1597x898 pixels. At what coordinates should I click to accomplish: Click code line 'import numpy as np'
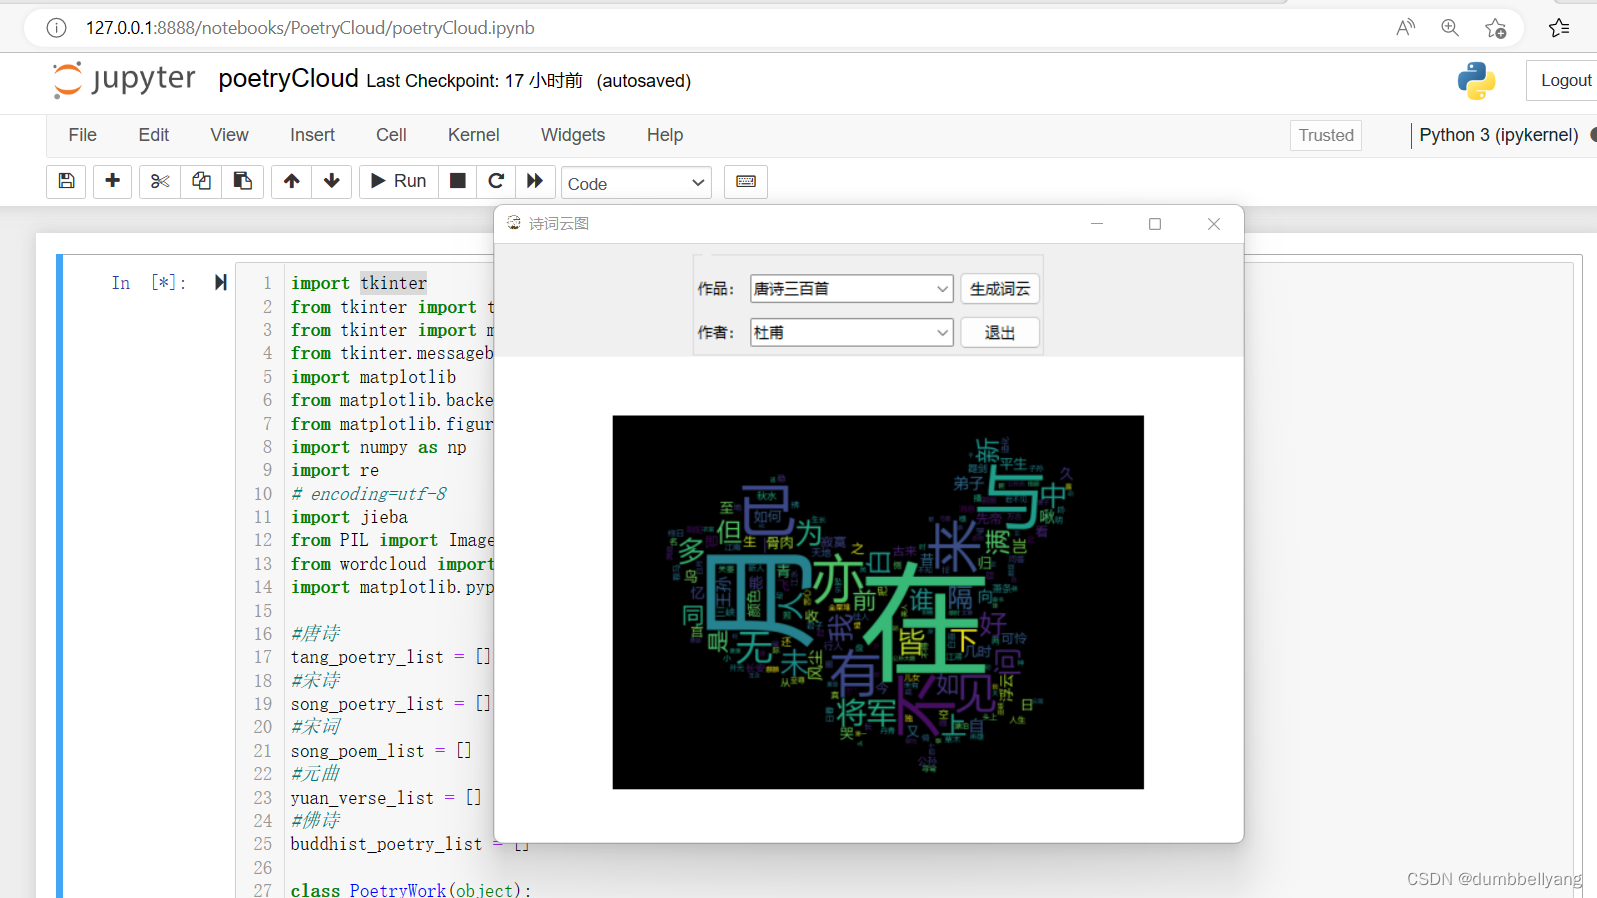378,447
